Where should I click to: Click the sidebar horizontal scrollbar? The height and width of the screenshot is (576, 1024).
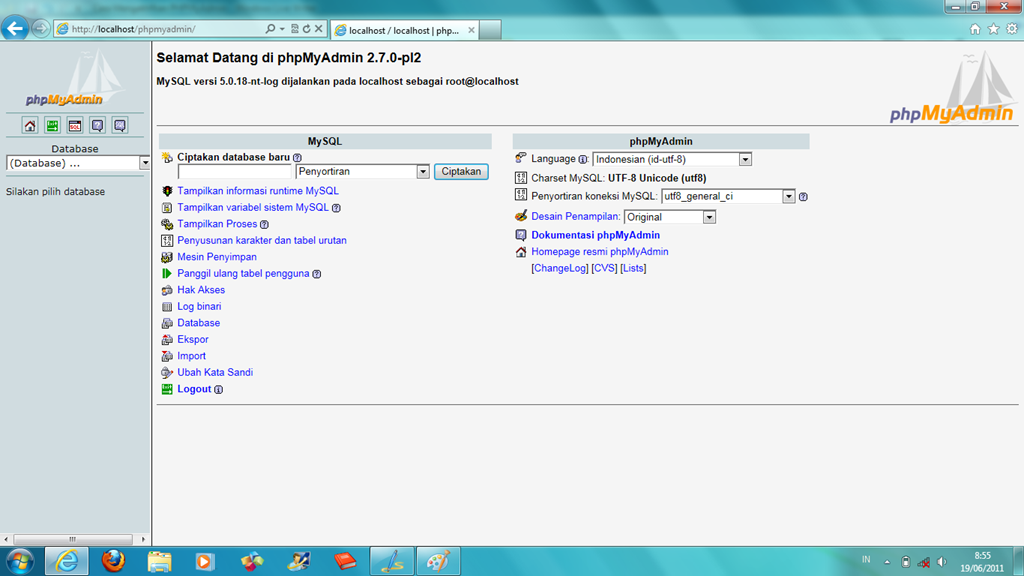pyautogui.click(x=72, y=539)
